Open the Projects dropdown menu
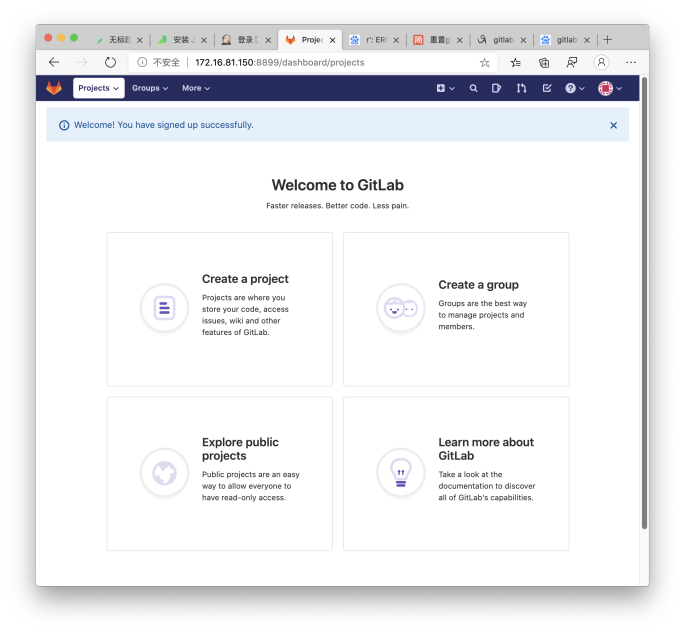685x634 pixels. (x=99, y=88)
